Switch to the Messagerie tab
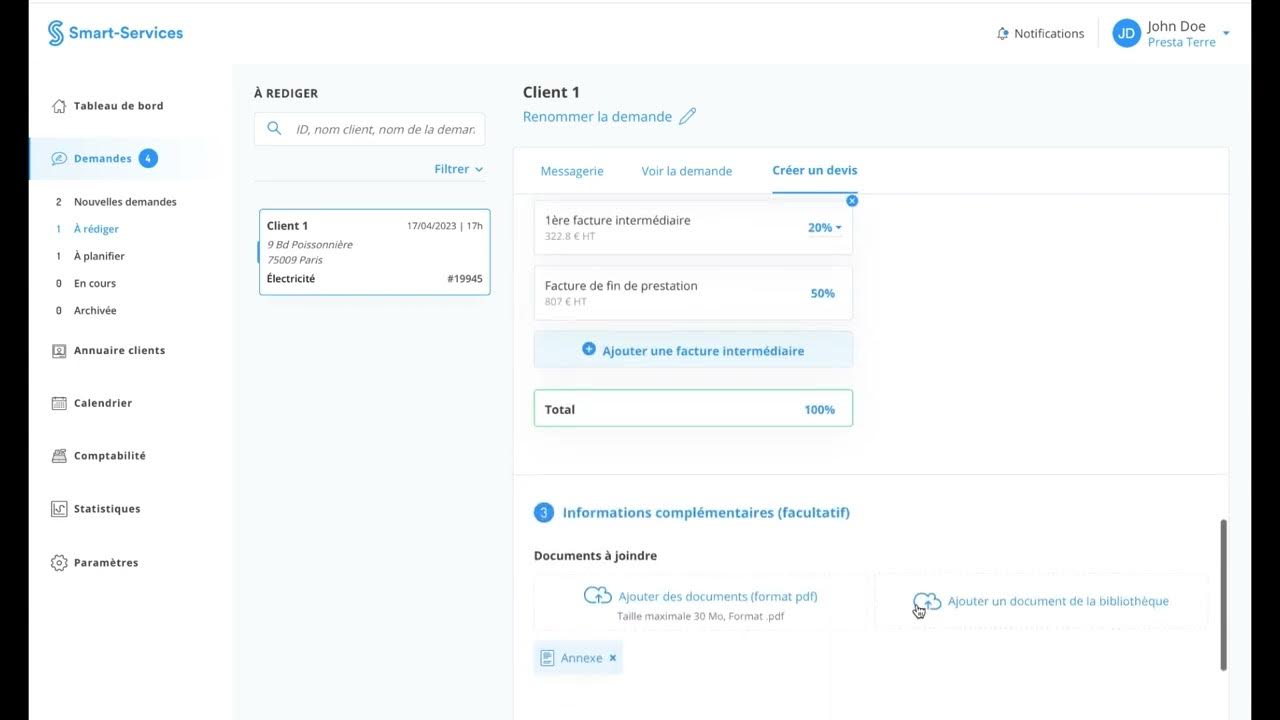The height and width of the screenshot is (720, 1280). tap(572, 171)
